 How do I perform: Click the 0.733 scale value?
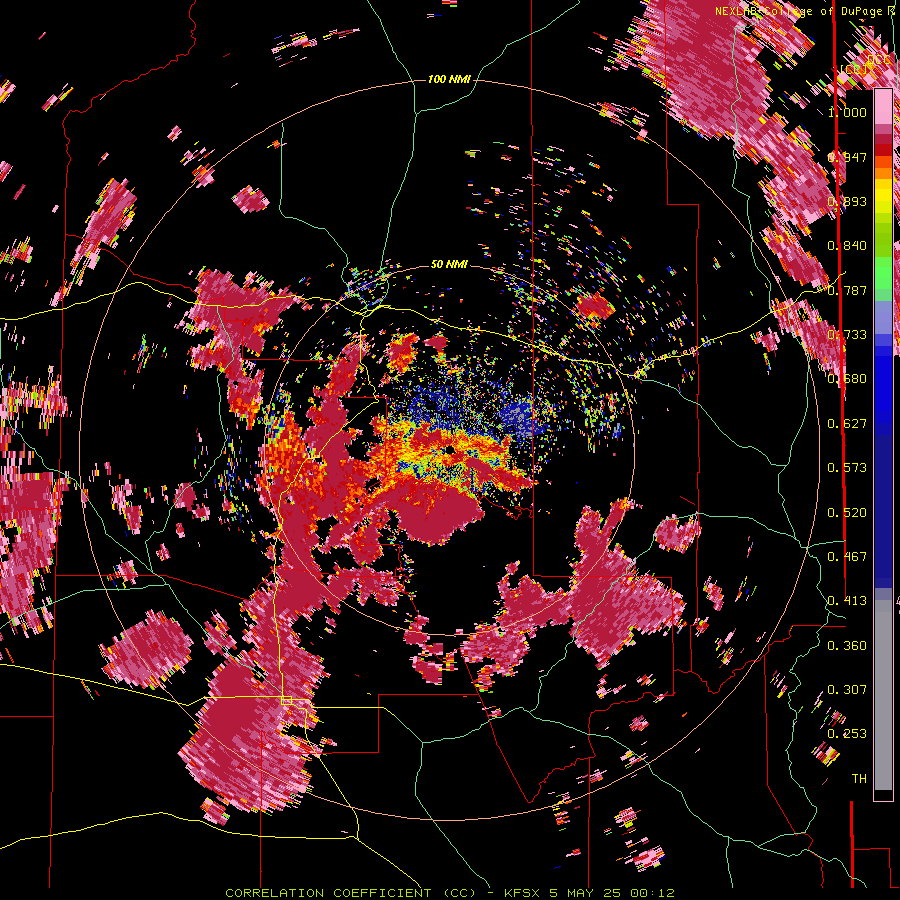click(x=847, y=335)
